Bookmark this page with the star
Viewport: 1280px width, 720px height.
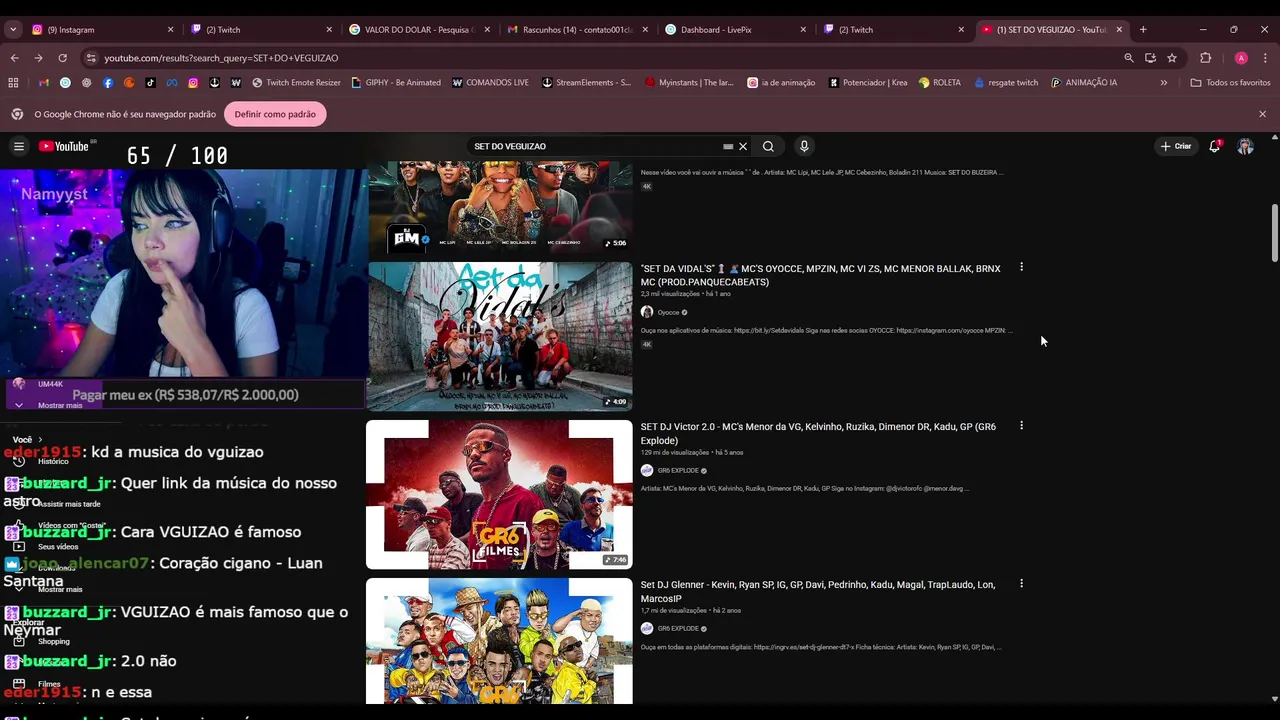1172,58
